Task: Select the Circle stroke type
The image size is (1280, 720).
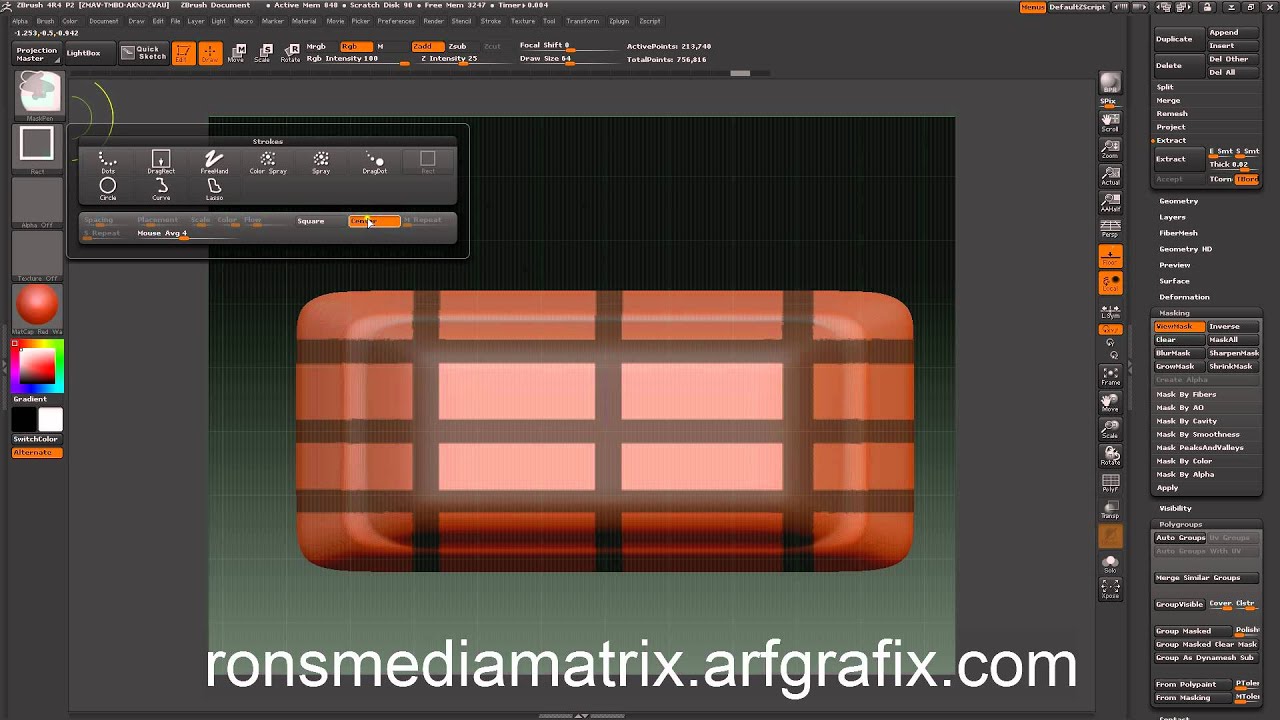Action: (x=107, y=188)
